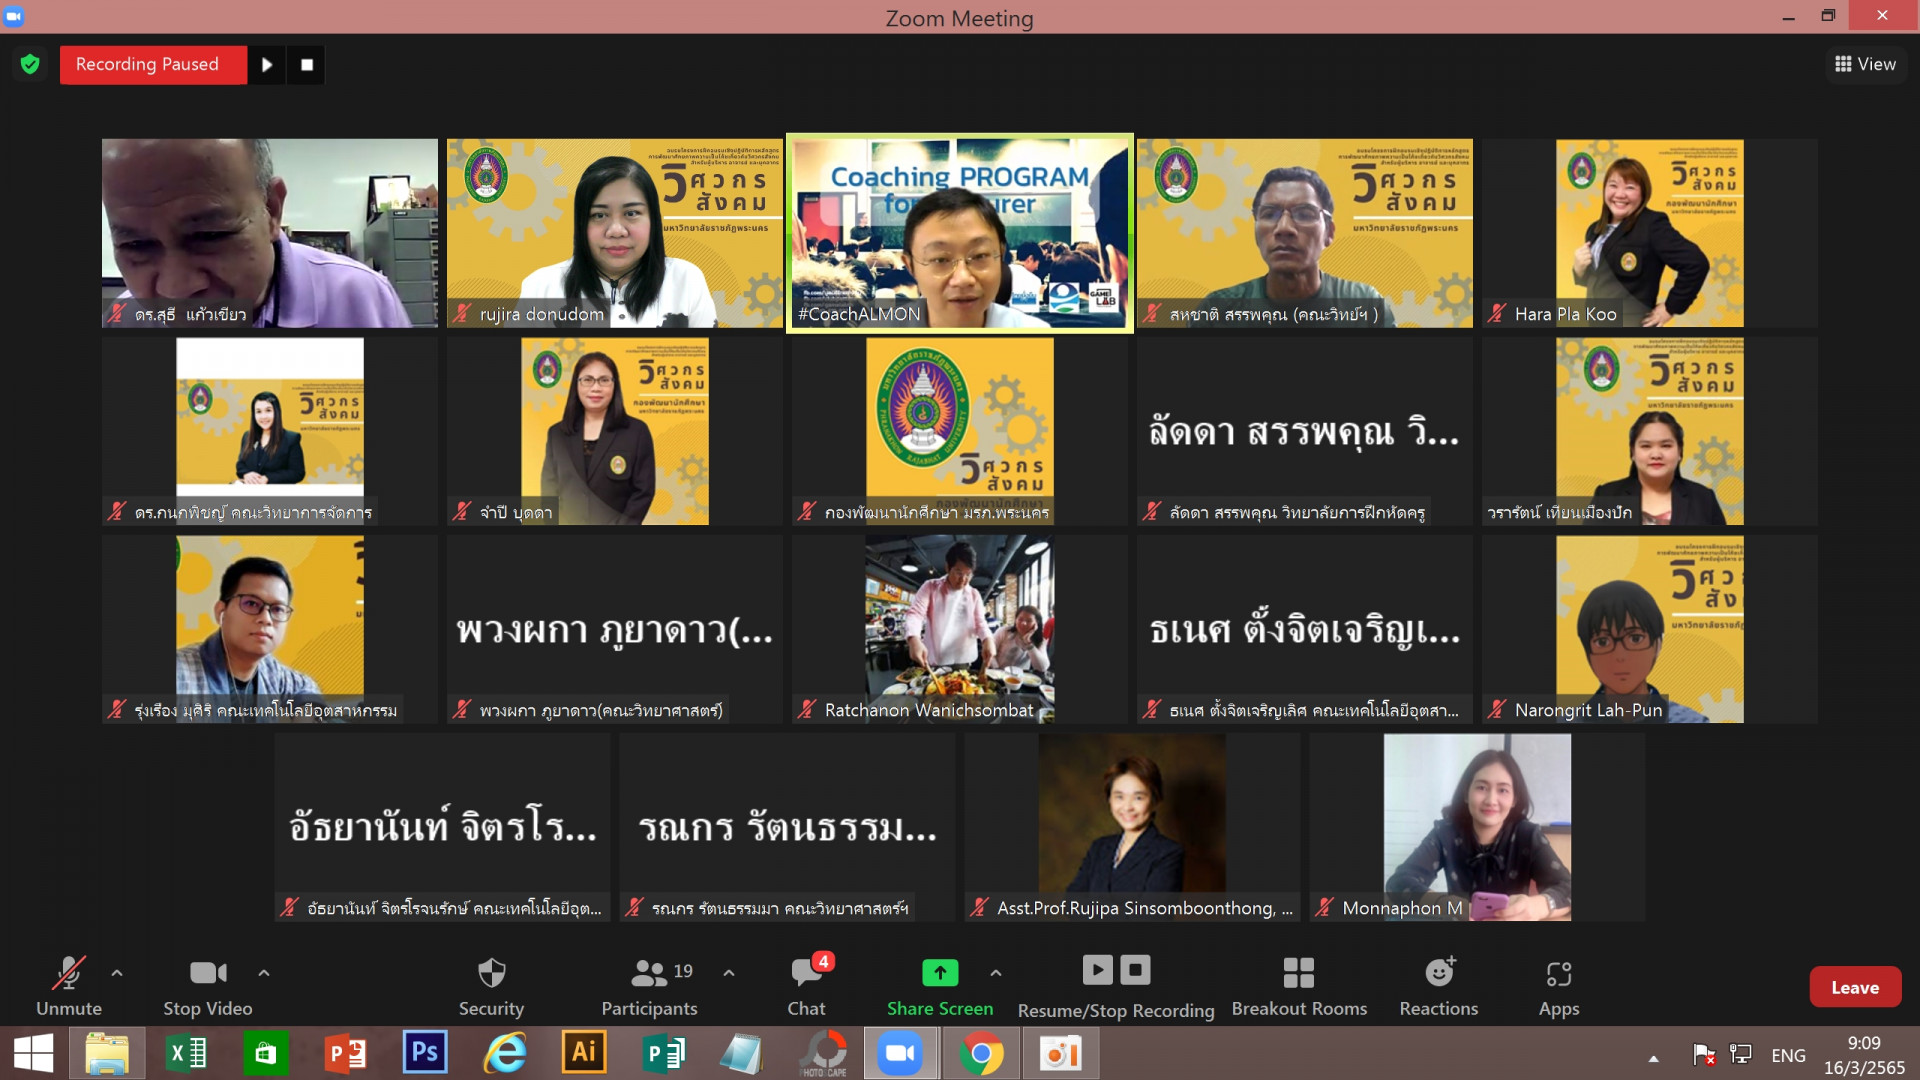This screenshot has width=1920, height=1080.
Task: Select Hara Pla Koo video tile
Action: [x=1650, y=233]
